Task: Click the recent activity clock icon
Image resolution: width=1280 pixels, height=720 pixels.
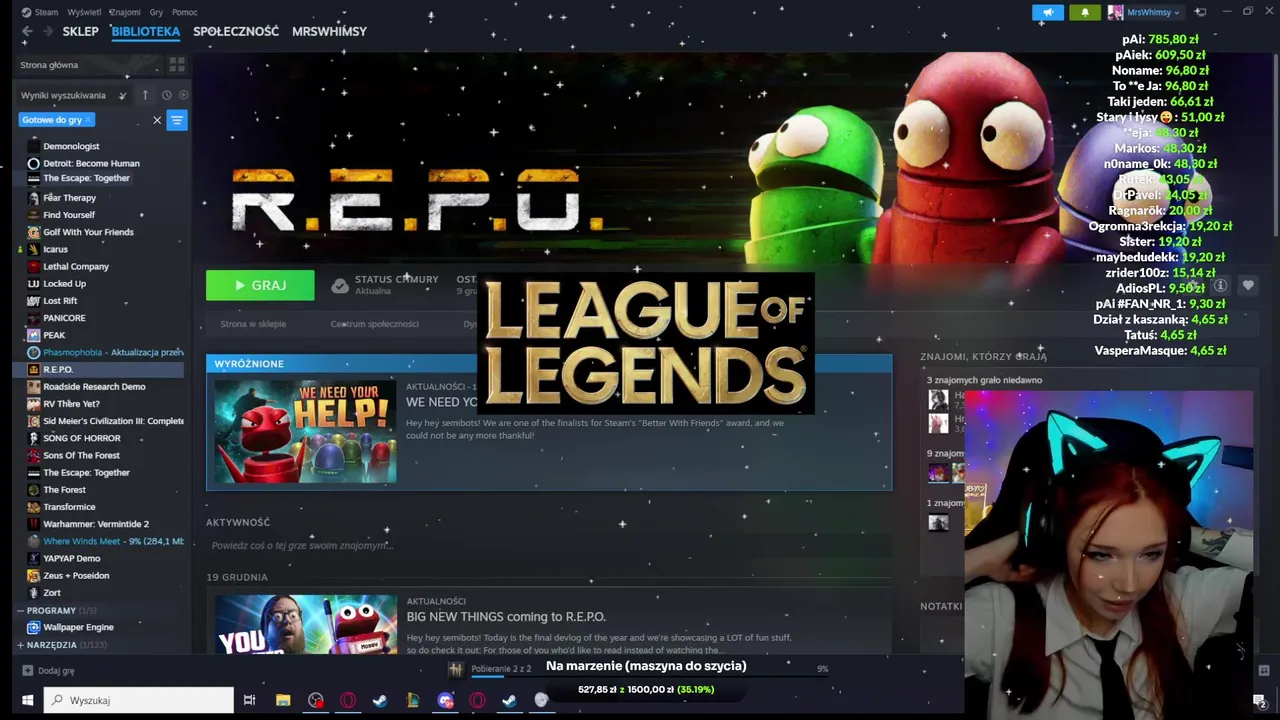Action: [x=167, y=95]
